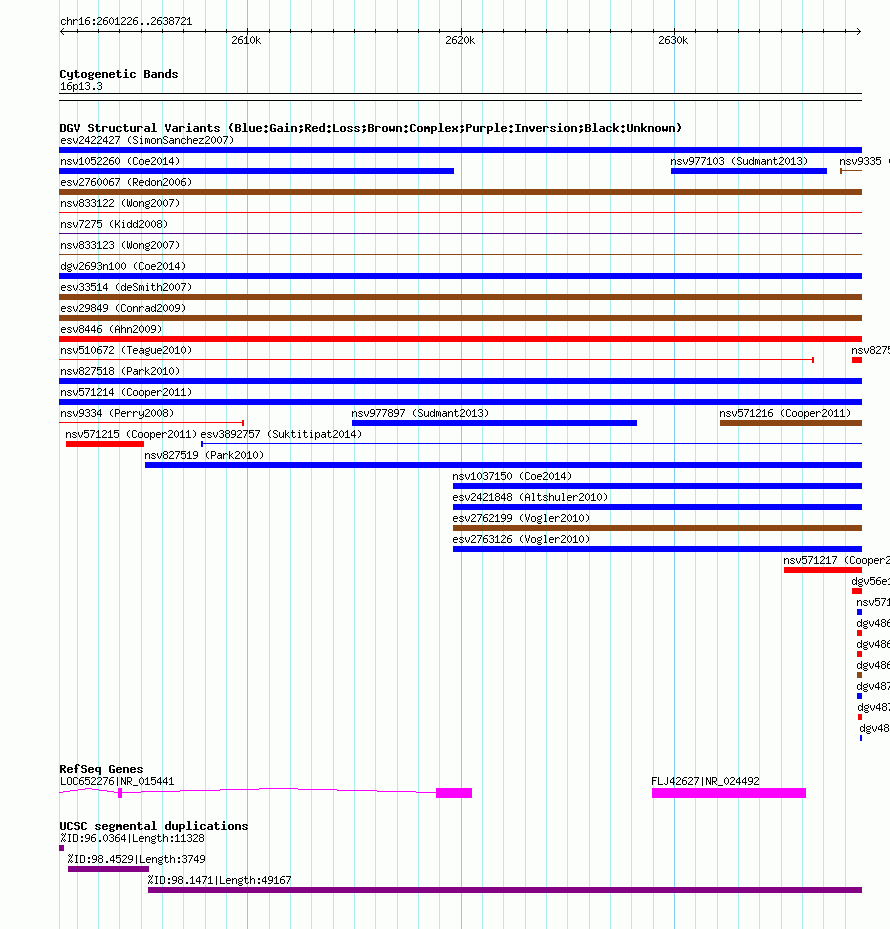Image resolution: width=890 pixels, height=929 pixels.
Task: Open the esv3892757 (Suktitipat2014) label
Action: pyautogui.click(x=281, y=434)
